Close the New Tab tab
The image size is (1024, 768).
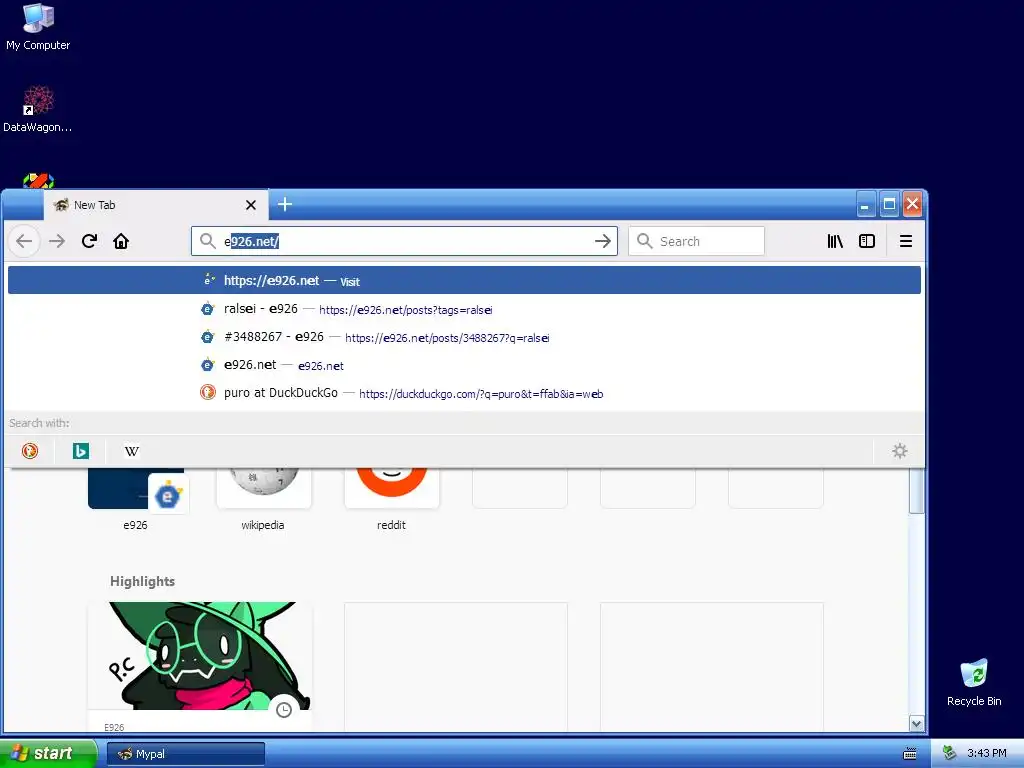coord(251,205)
